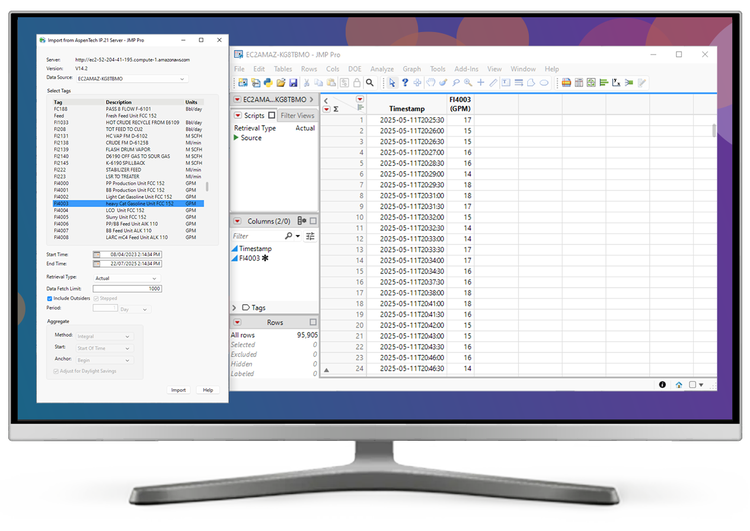This screenshot has height=531, width=750.
Task: Select the Hand grabber tool
Action: [430, 83]
